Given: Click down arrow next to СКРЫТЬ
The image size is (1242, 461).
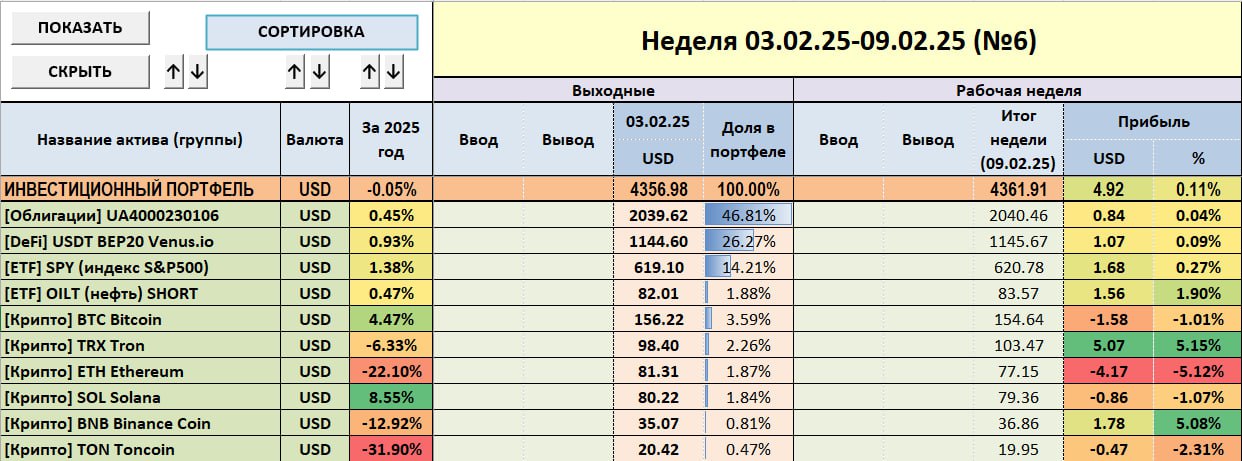Looking at the screenshot, I should (x=197, y=72).
